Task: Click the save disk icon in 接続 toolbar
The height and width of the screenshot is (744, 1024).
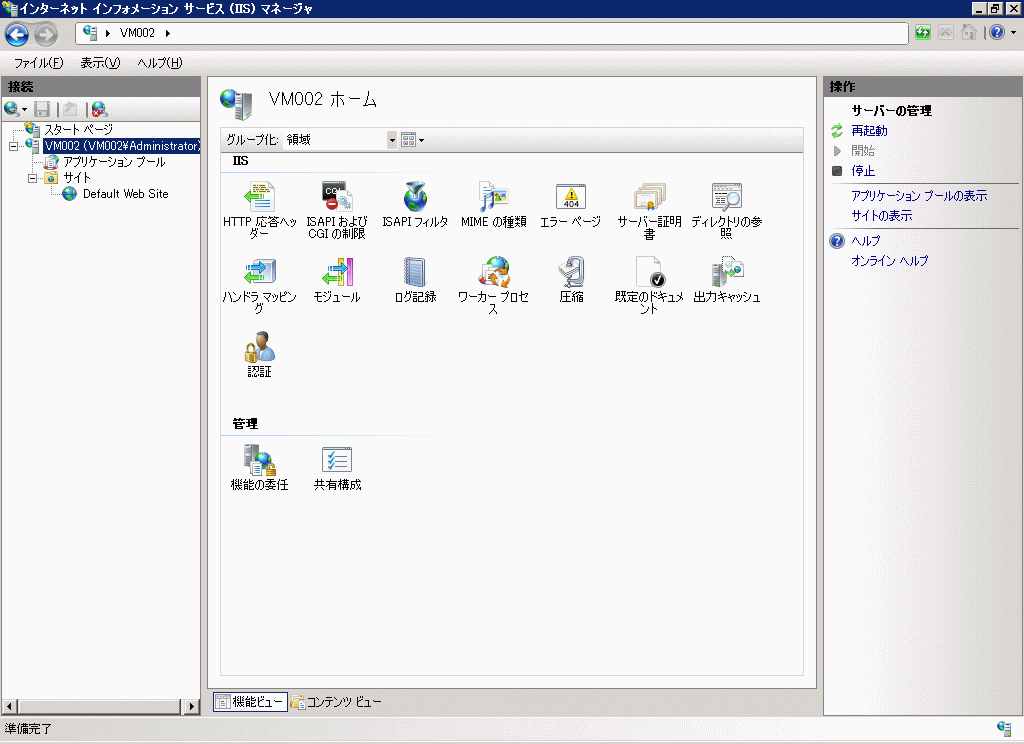Action: click(42, 109)
